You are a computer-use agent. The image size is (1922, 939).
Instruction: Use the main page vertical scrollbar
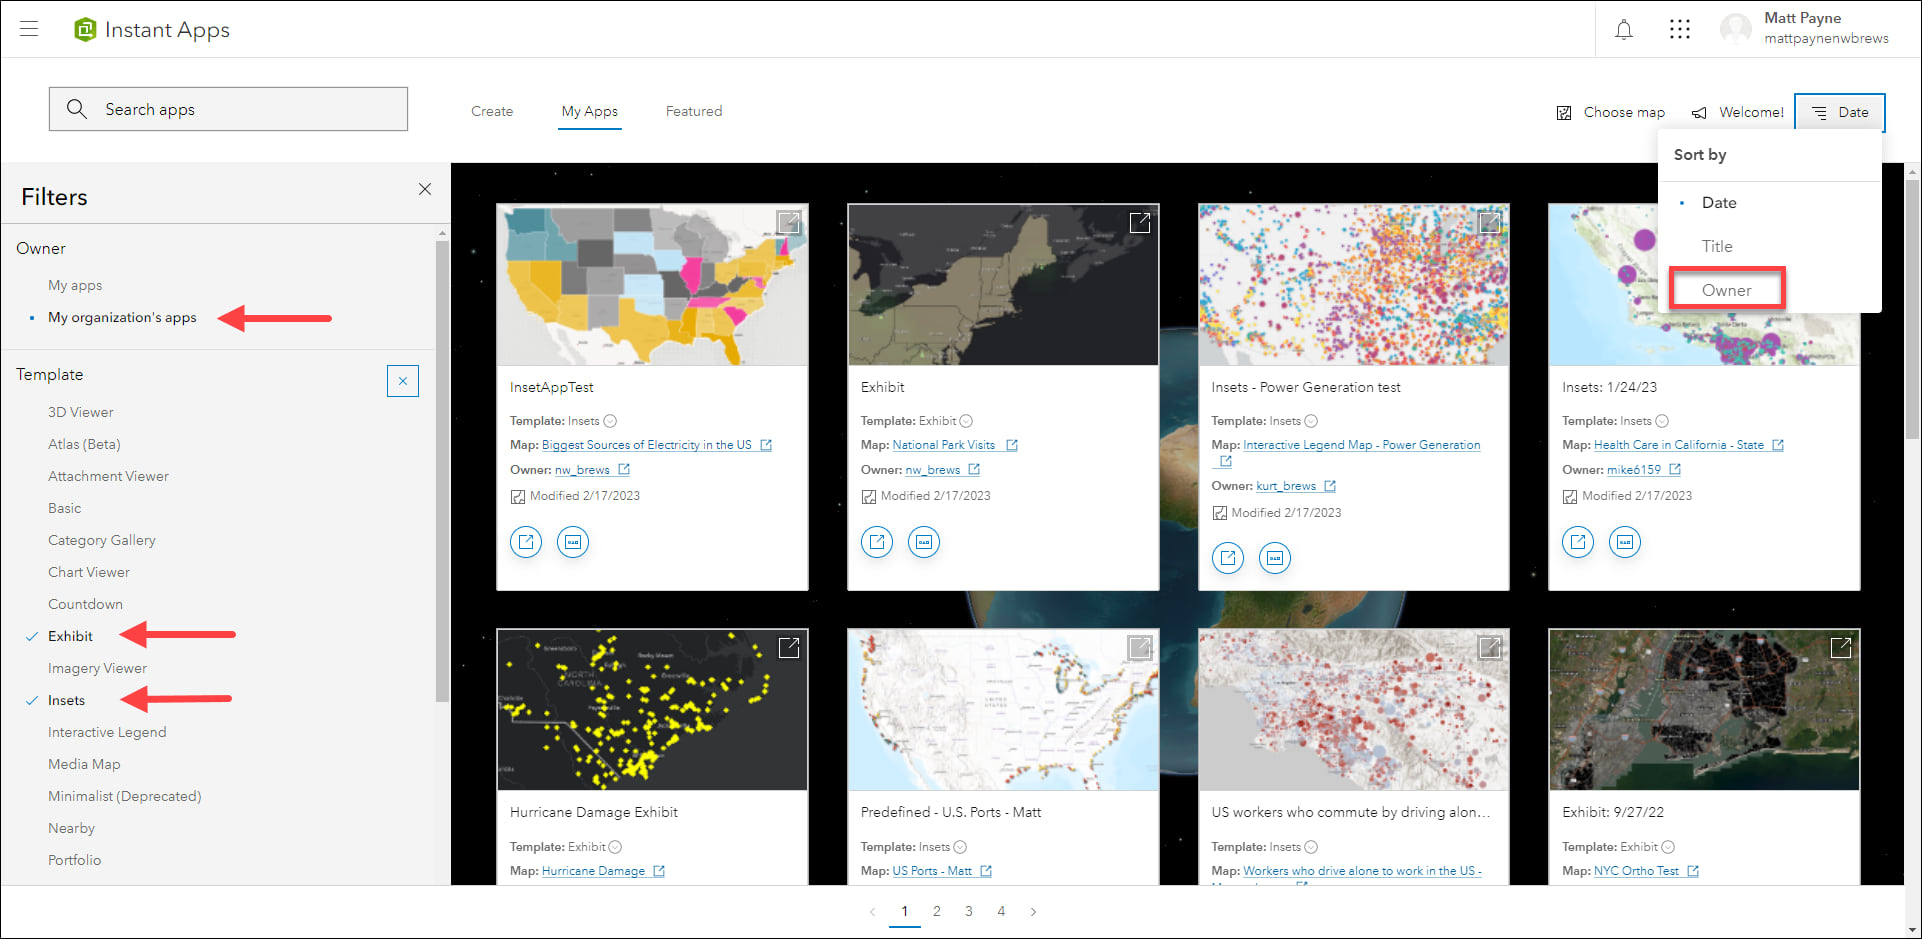pyautogui.click(x=1912, y=308)
